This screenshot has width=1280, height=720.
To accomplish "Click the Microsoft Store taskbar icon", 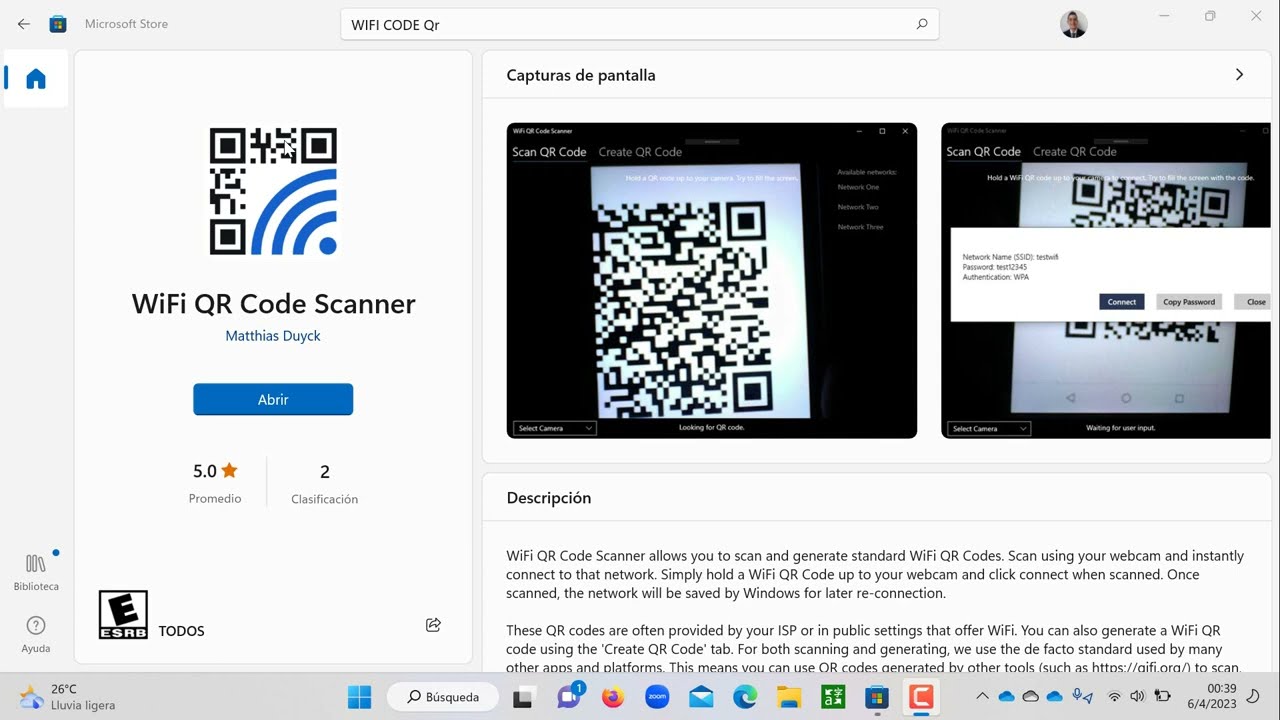I will (877, 697).
